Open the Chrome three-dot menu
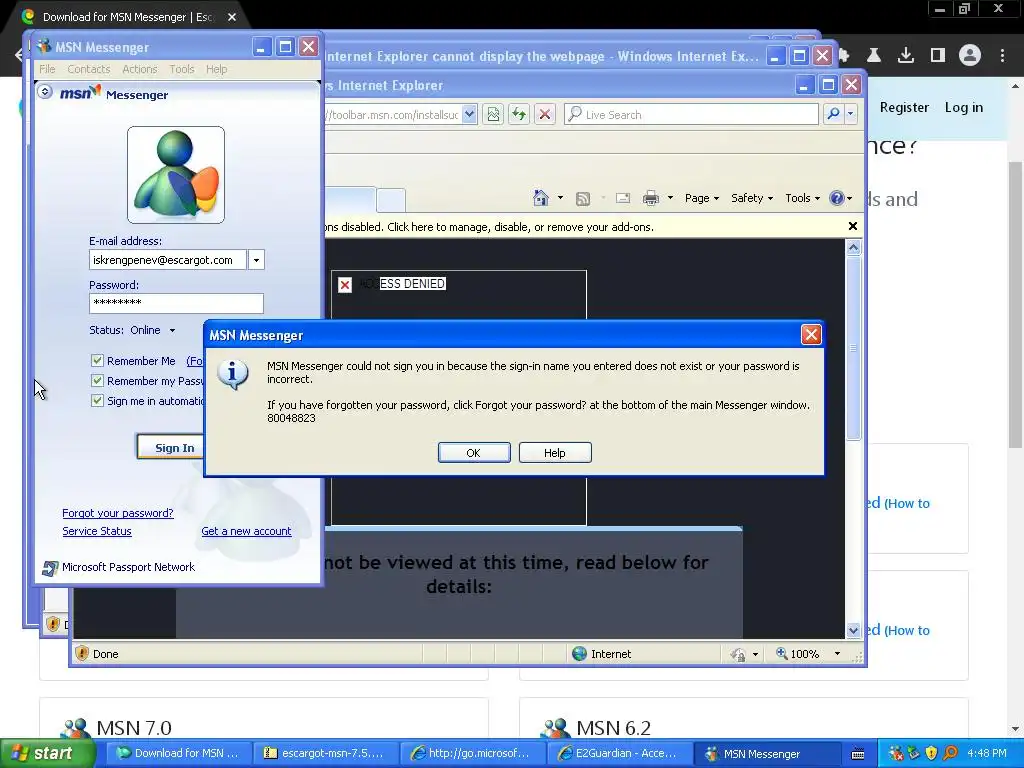The width and height of the screenshot is (1024, 768). point(1002,56)
